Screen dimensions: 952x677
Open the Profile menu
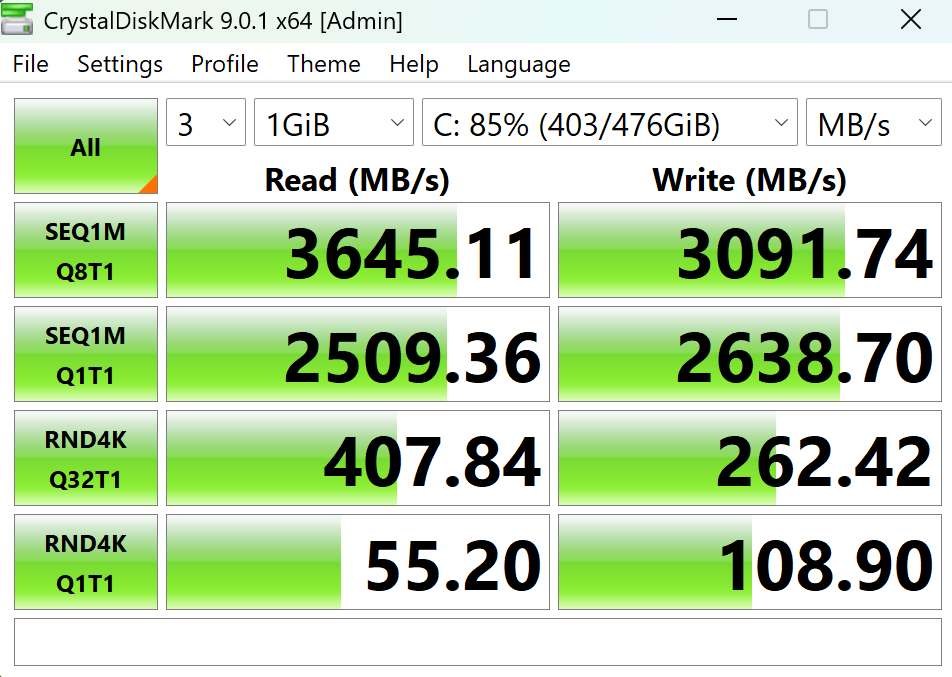[225, 64]
